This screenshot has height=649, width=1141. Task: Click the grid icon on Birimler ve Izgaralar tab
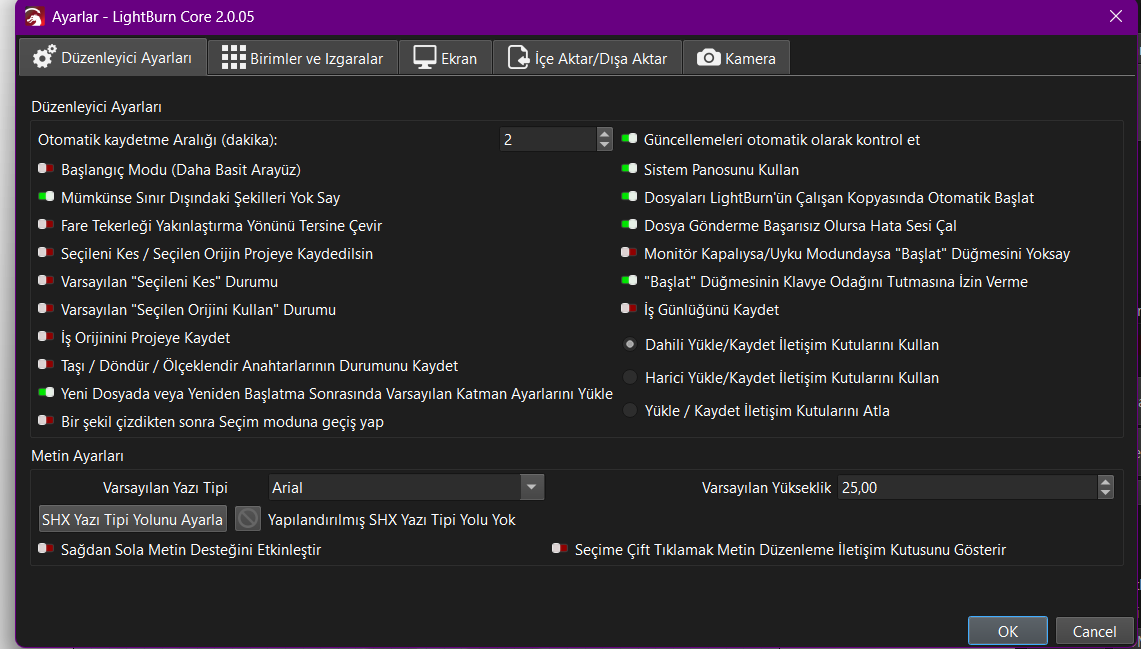233,58
